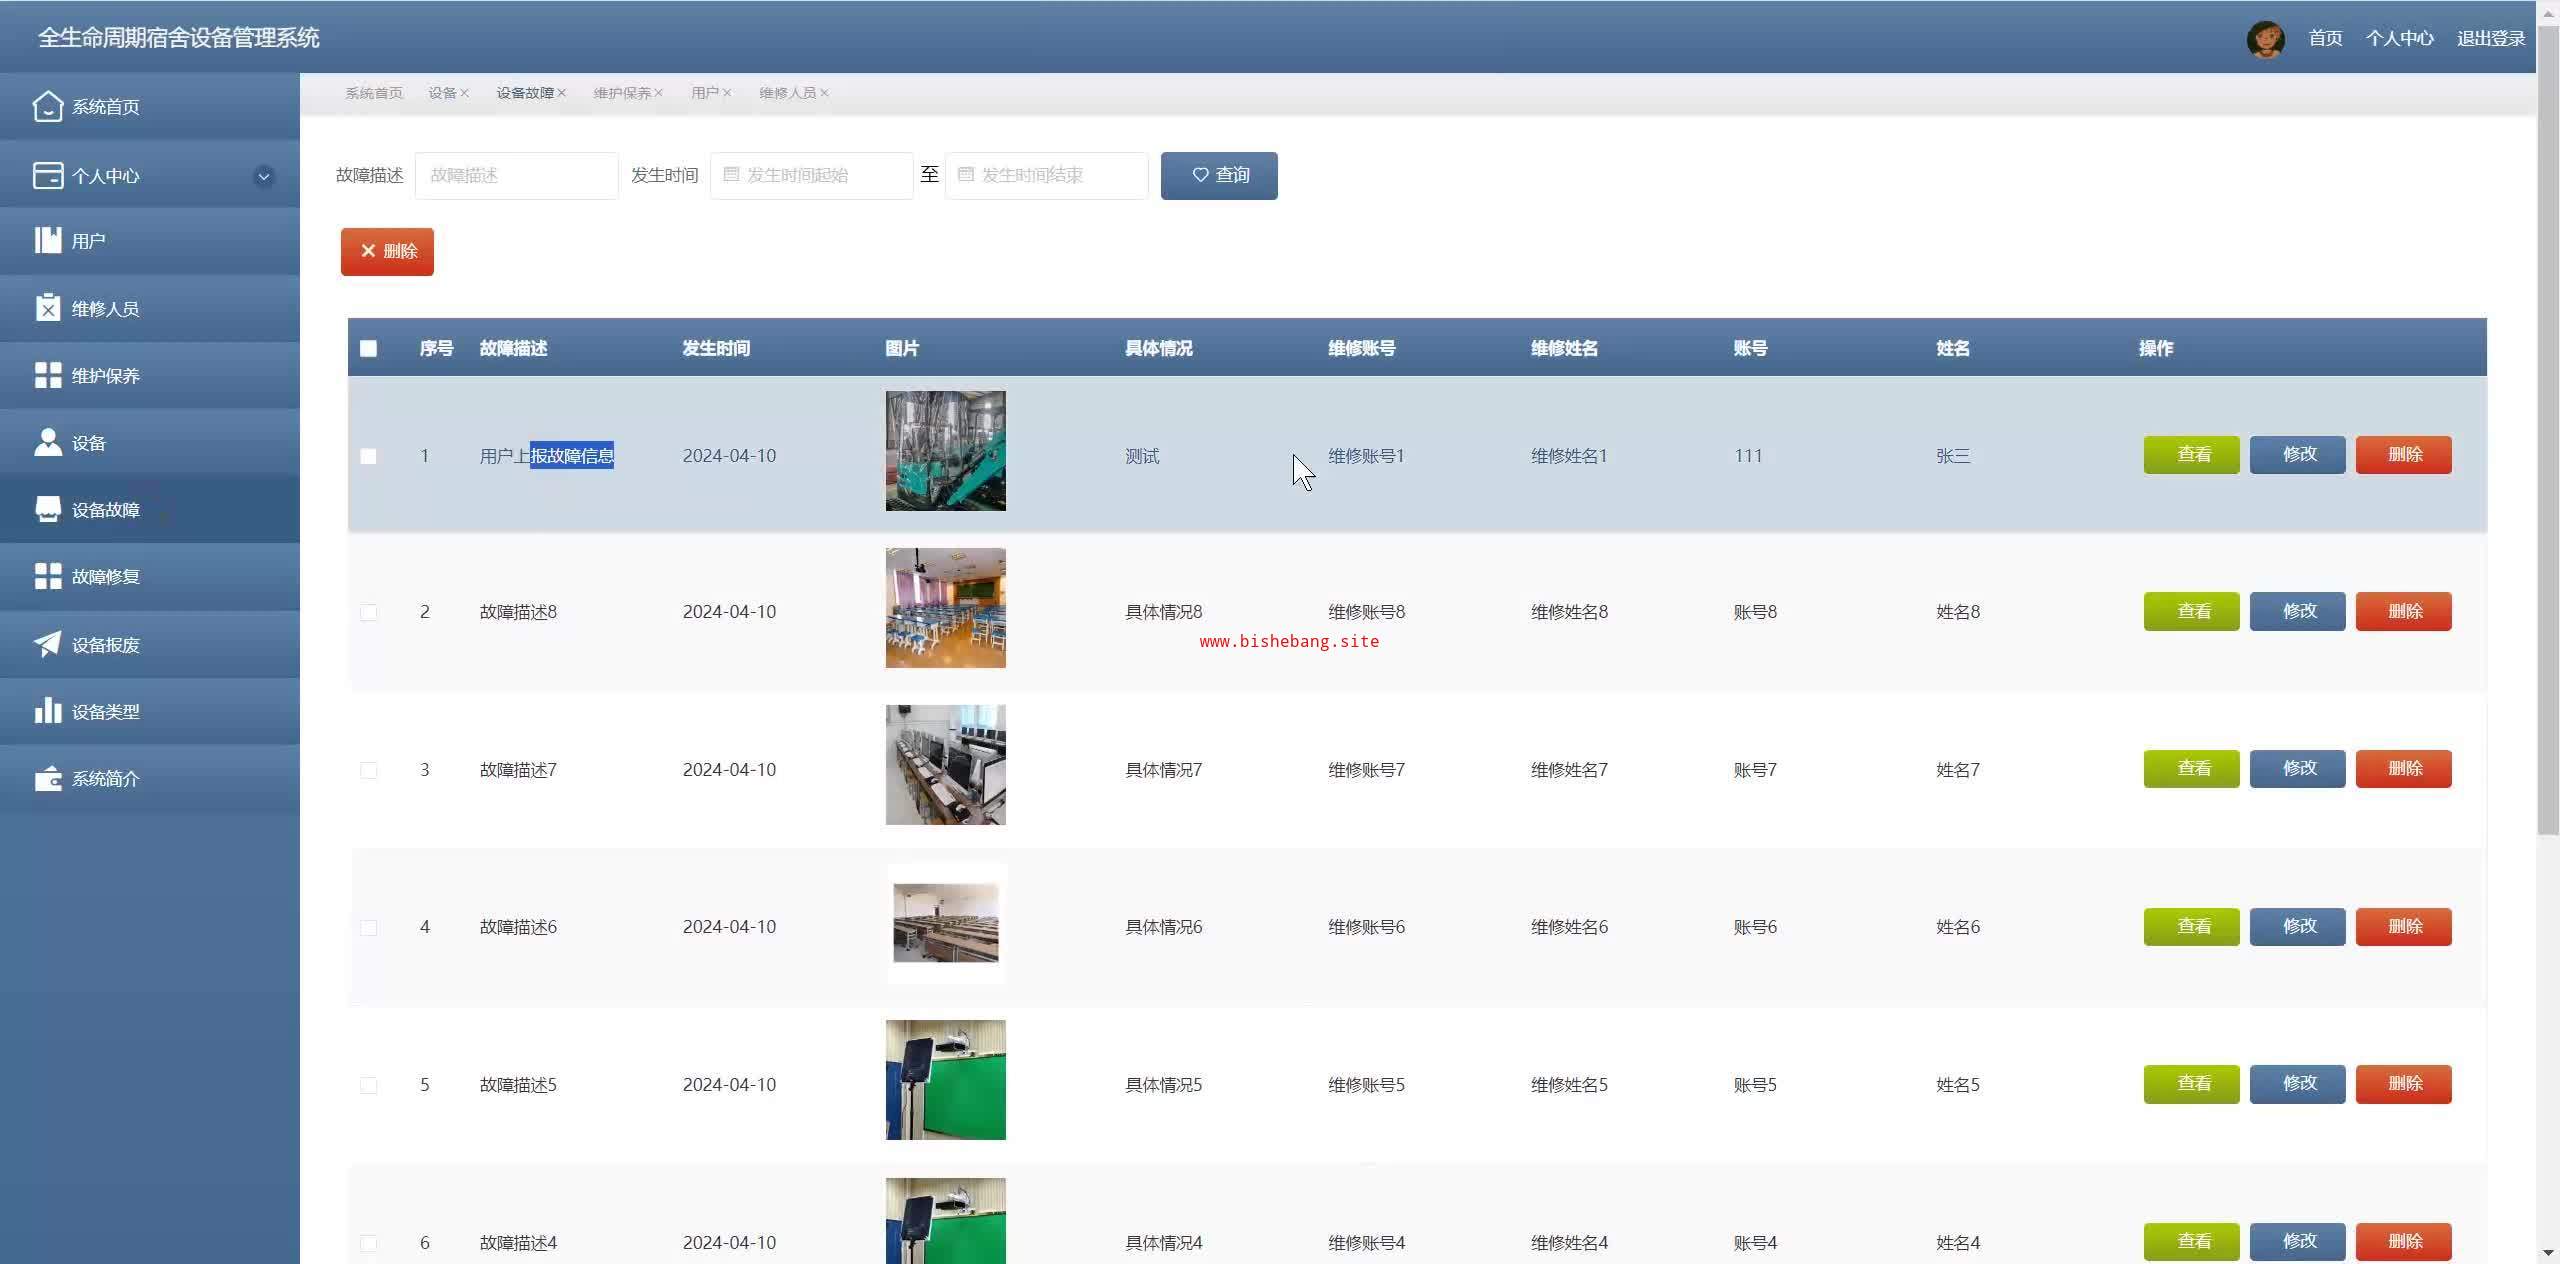This screenshot has width=2560, height=1264.
Task: Open the 发生时间结束 date picker
Action: click(x=1046, y=175)
